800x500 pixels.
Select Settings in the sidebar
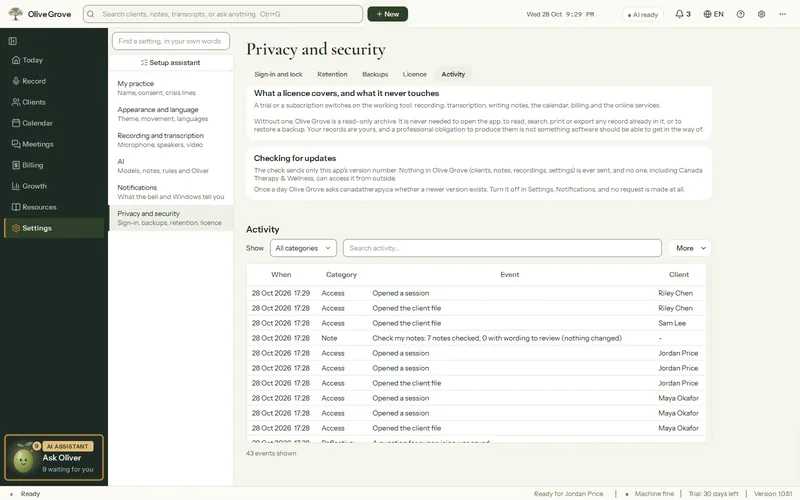54,228
